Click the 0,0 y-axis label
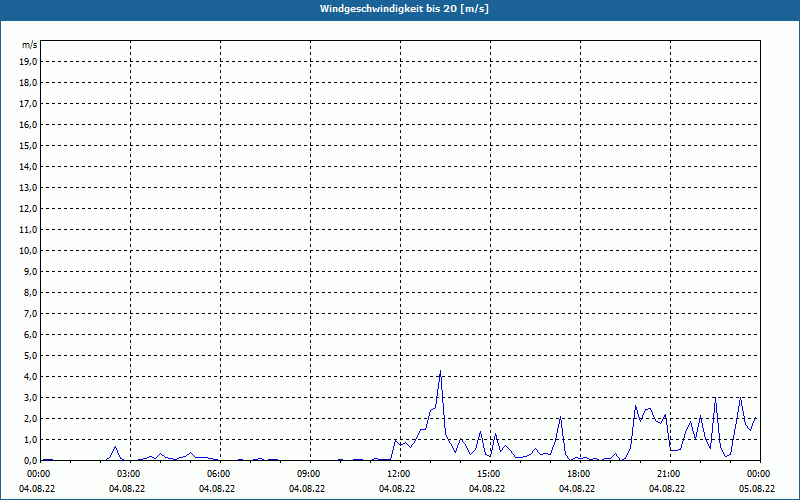Image resolution: width=800 pixels, height=500 pixels. tap(30, 461)
